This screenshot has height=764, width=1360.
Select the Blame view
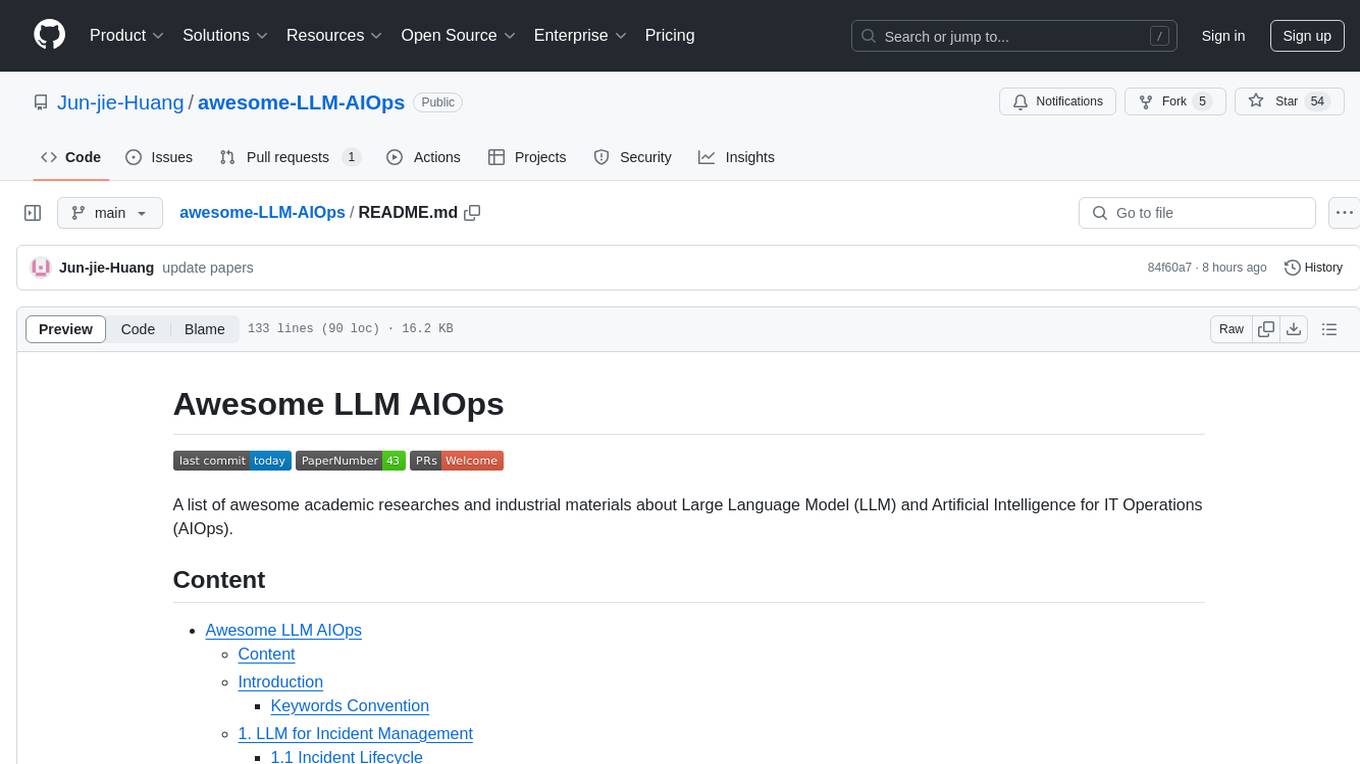(205, 329)
